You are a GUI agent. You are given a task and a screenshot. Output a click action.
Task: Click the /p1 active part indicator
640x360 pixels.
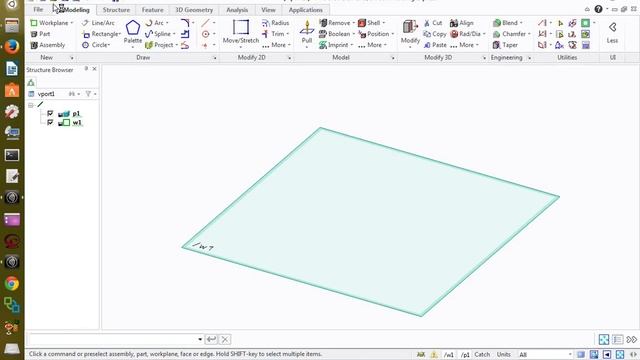465,354
